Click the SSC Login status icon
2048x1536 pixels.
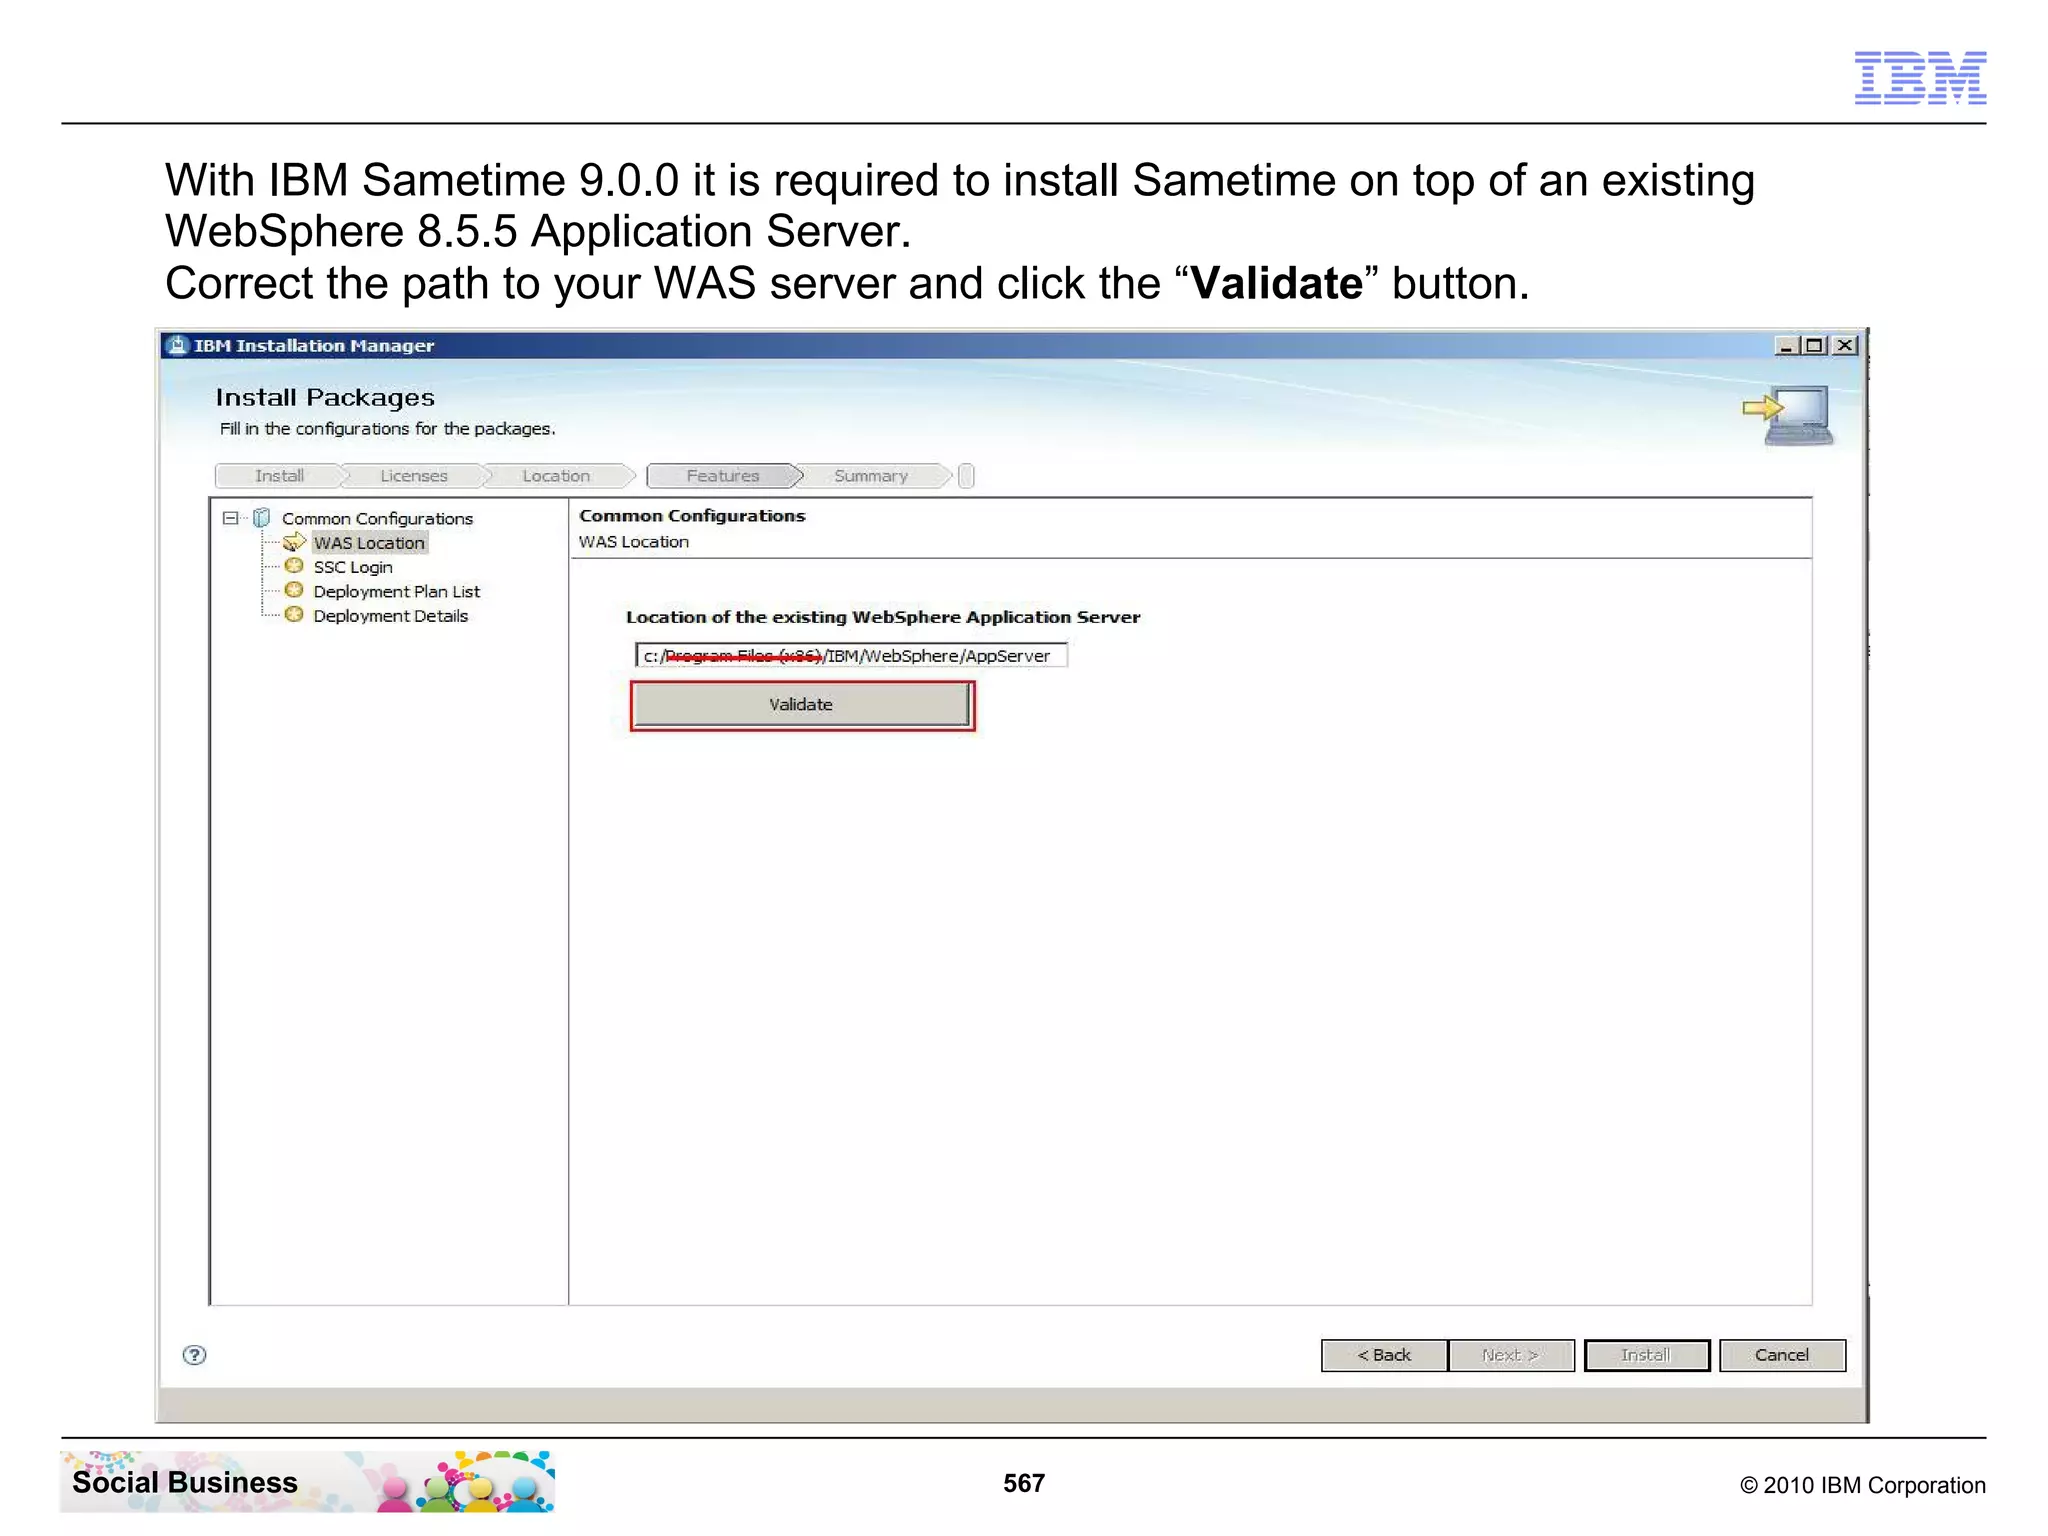click(x=294, y=566)
